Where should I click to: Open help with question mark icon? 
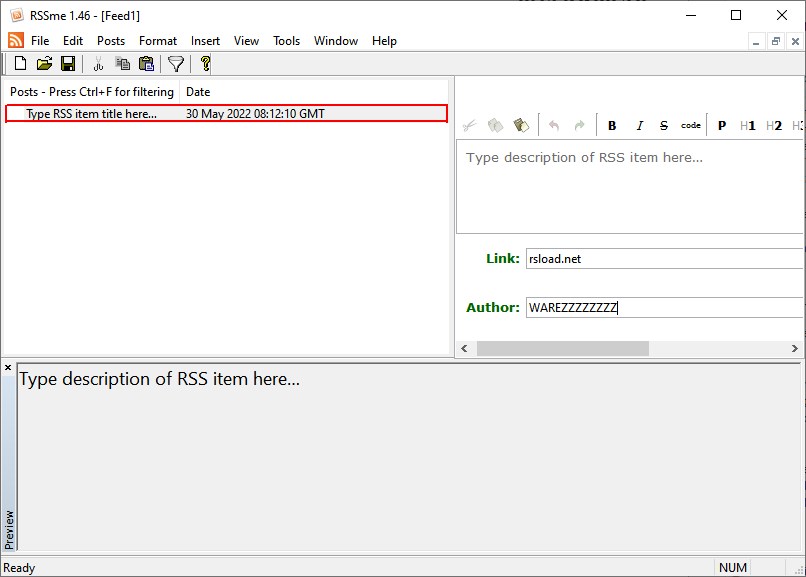click(205, 64)
